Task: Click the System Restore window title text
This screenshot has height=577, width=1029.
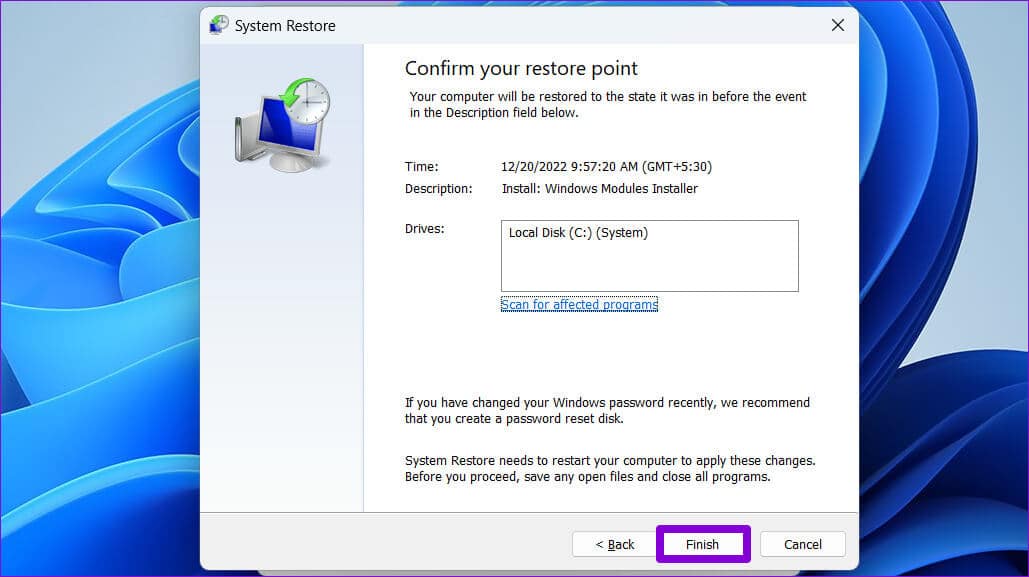Action: (x=285, y=26)
